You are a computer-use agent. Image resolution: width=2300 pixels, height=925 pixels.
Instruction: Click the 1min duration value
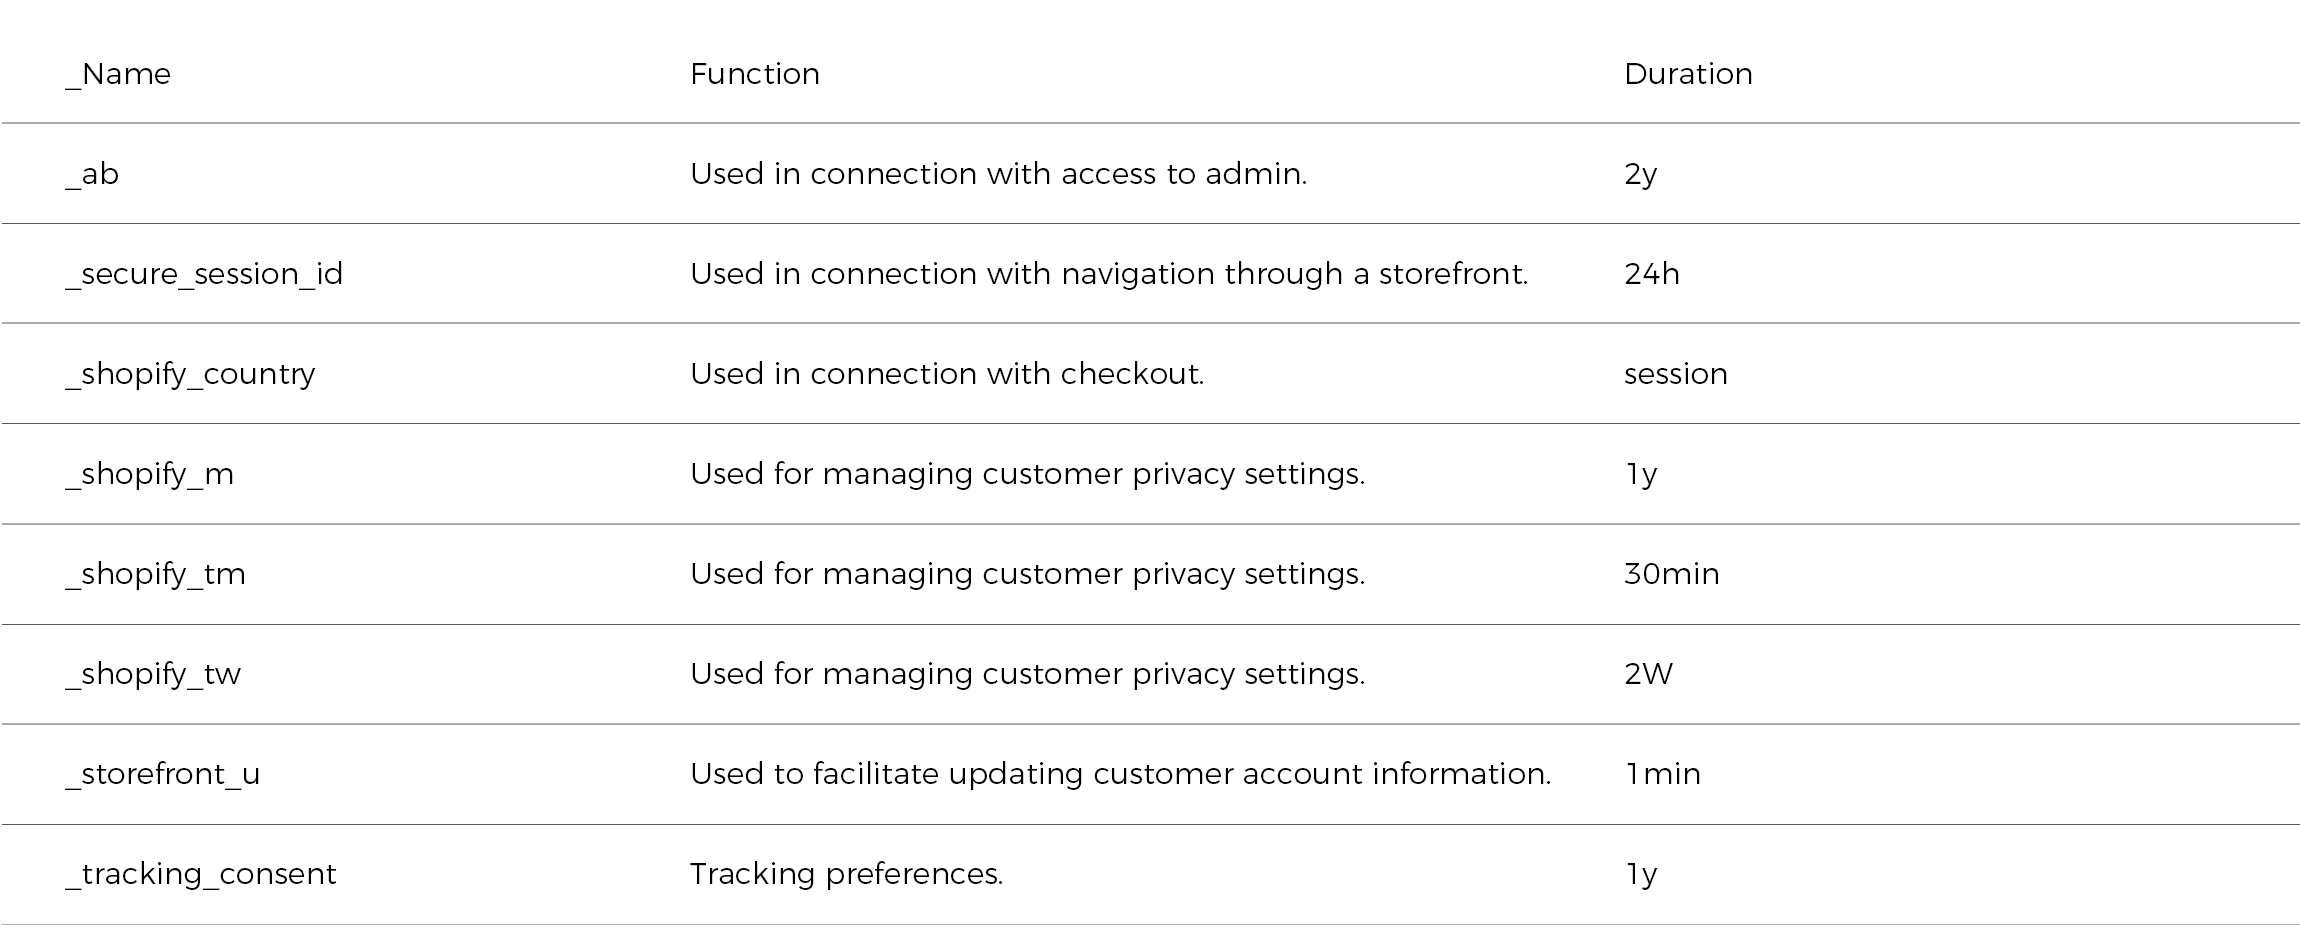coord(1662,774)
